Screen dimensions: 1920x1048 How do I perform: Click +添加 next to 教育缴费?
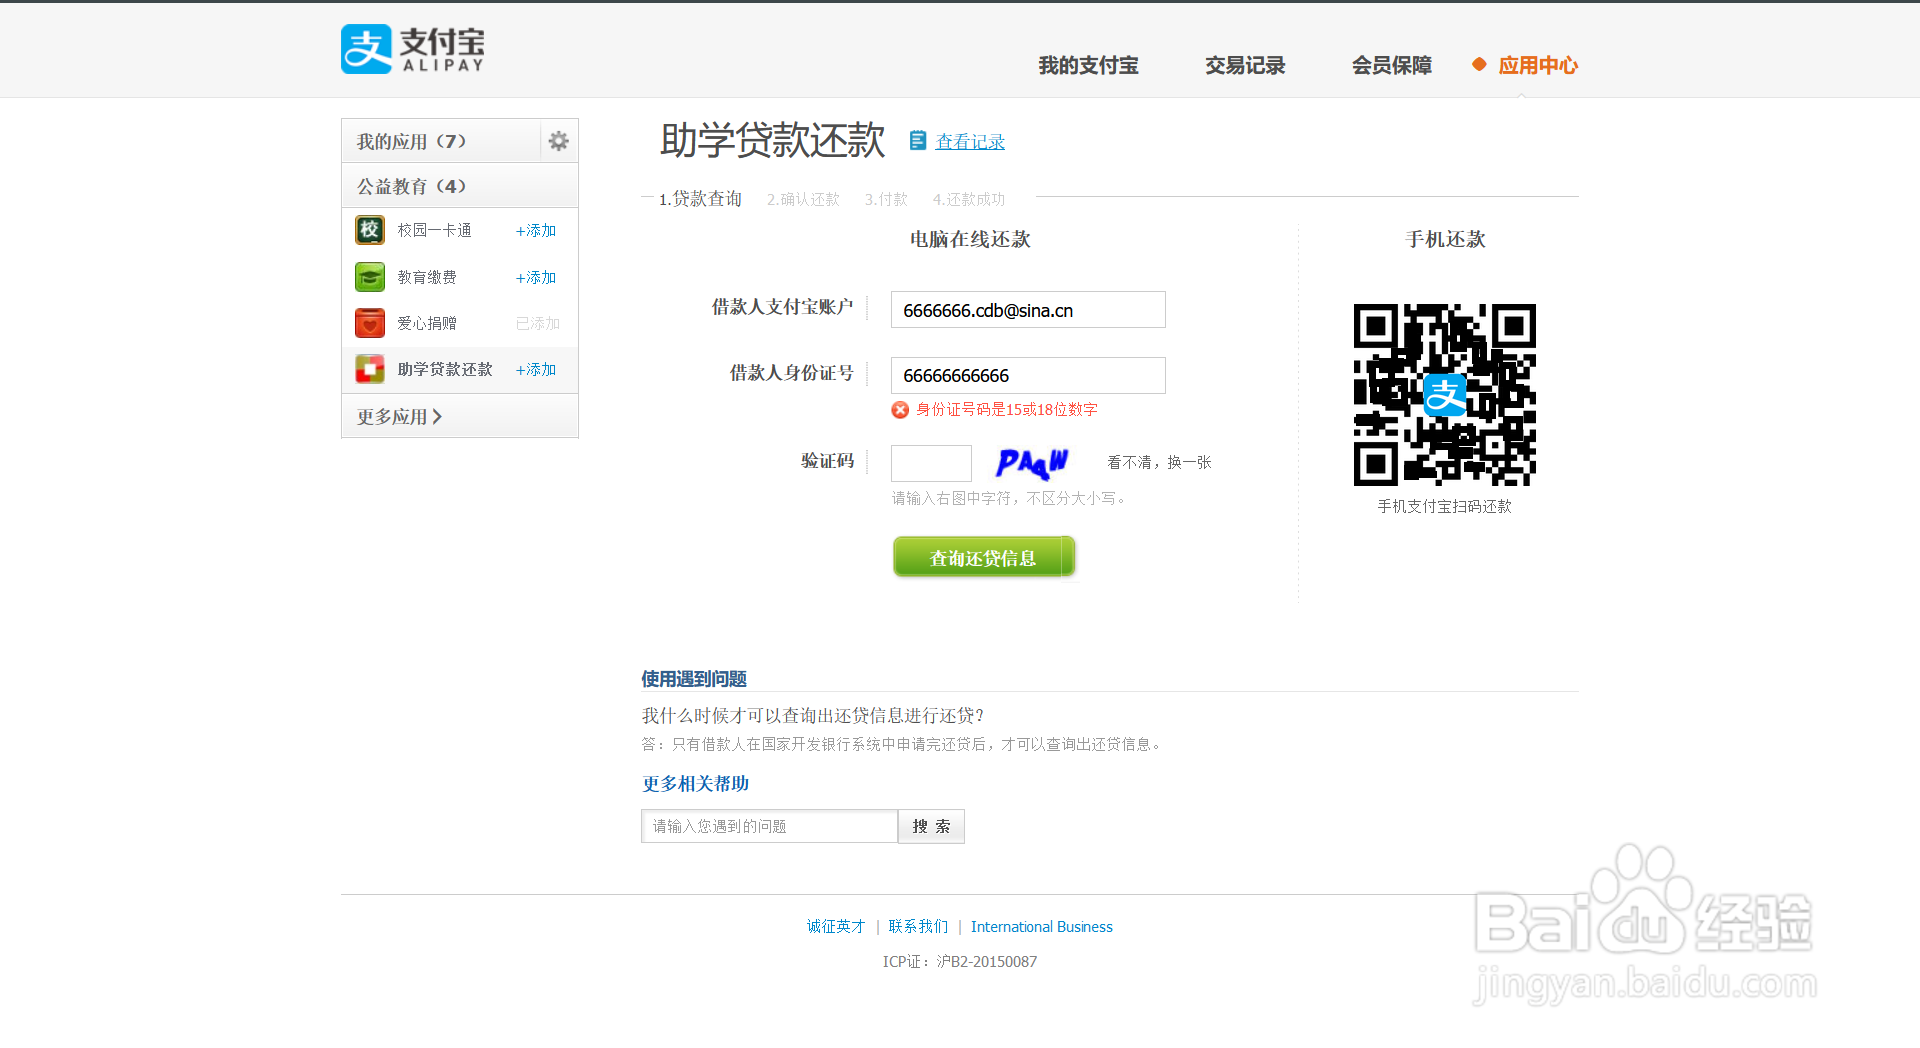(535, 277)
